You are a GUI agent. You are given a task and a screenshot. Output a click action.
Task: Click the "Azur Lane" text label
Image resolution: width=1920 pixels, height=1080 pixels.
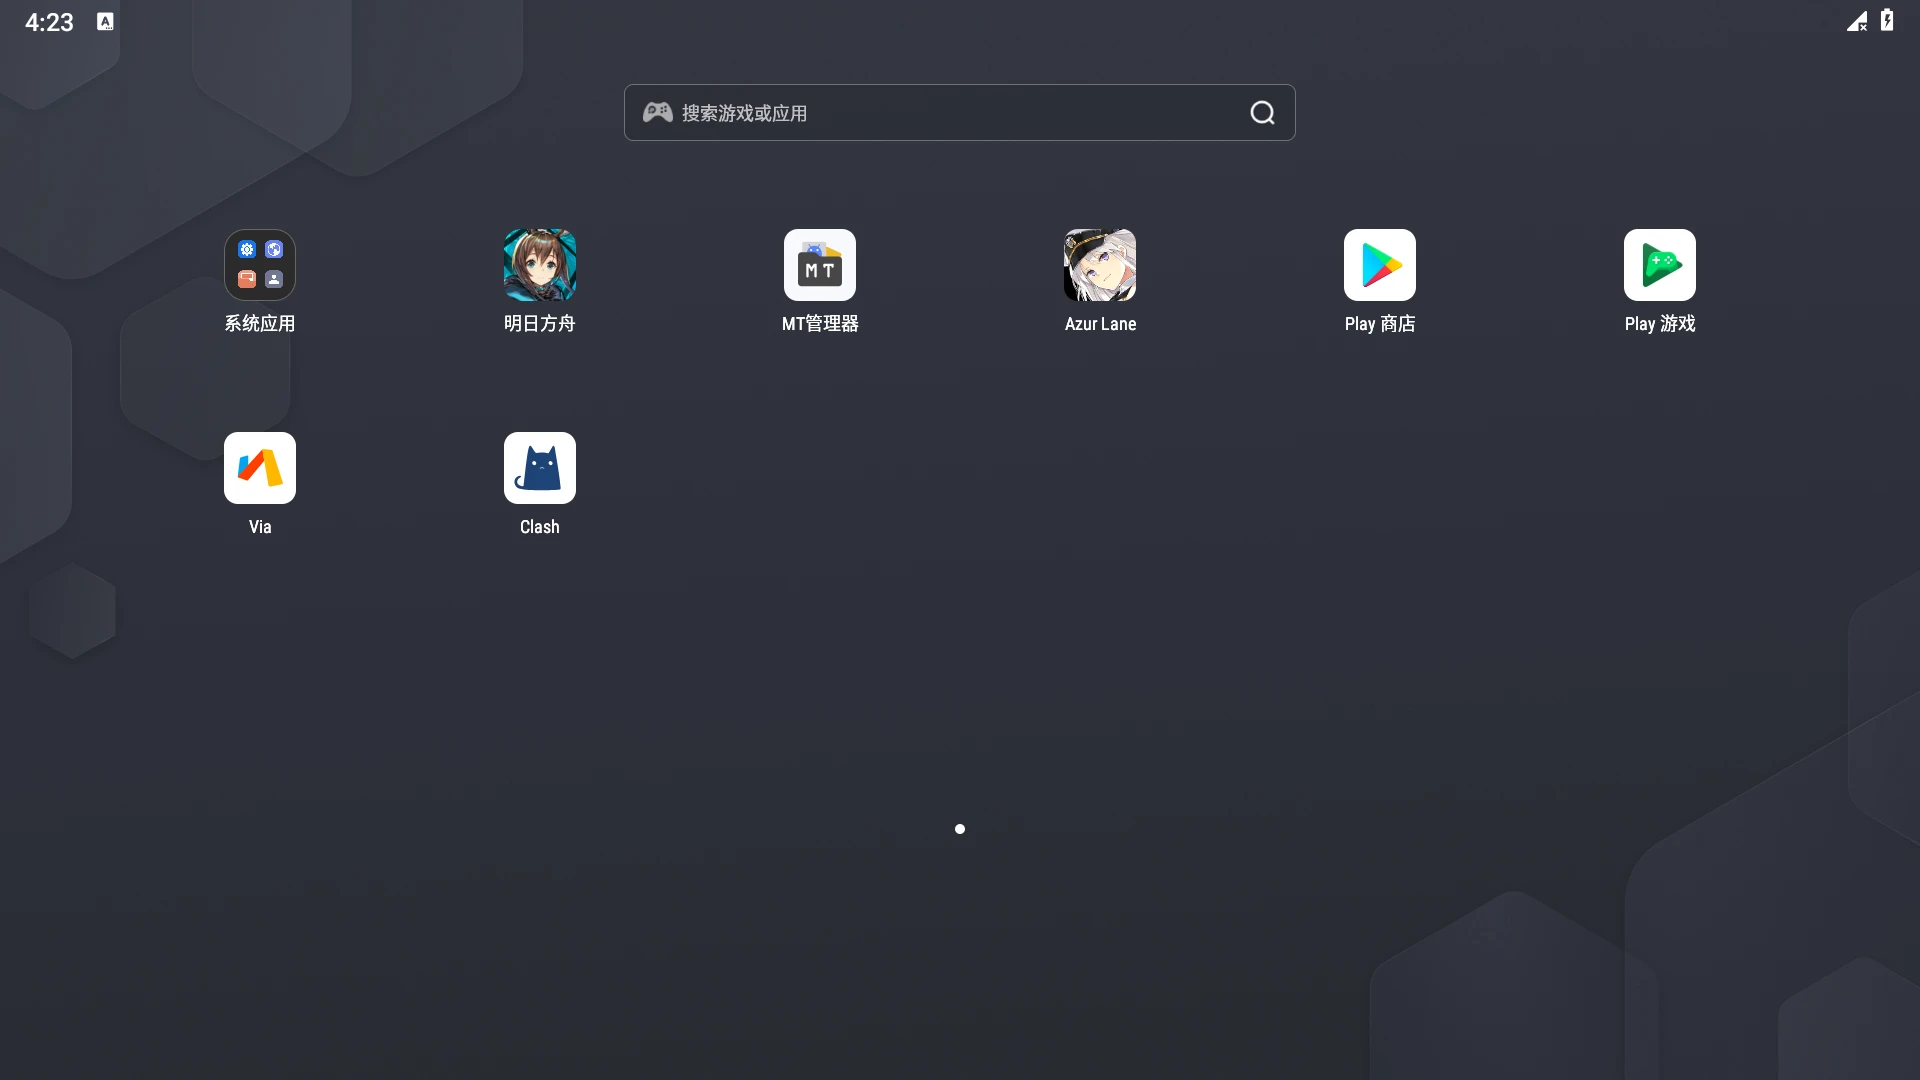[1100, 324]
